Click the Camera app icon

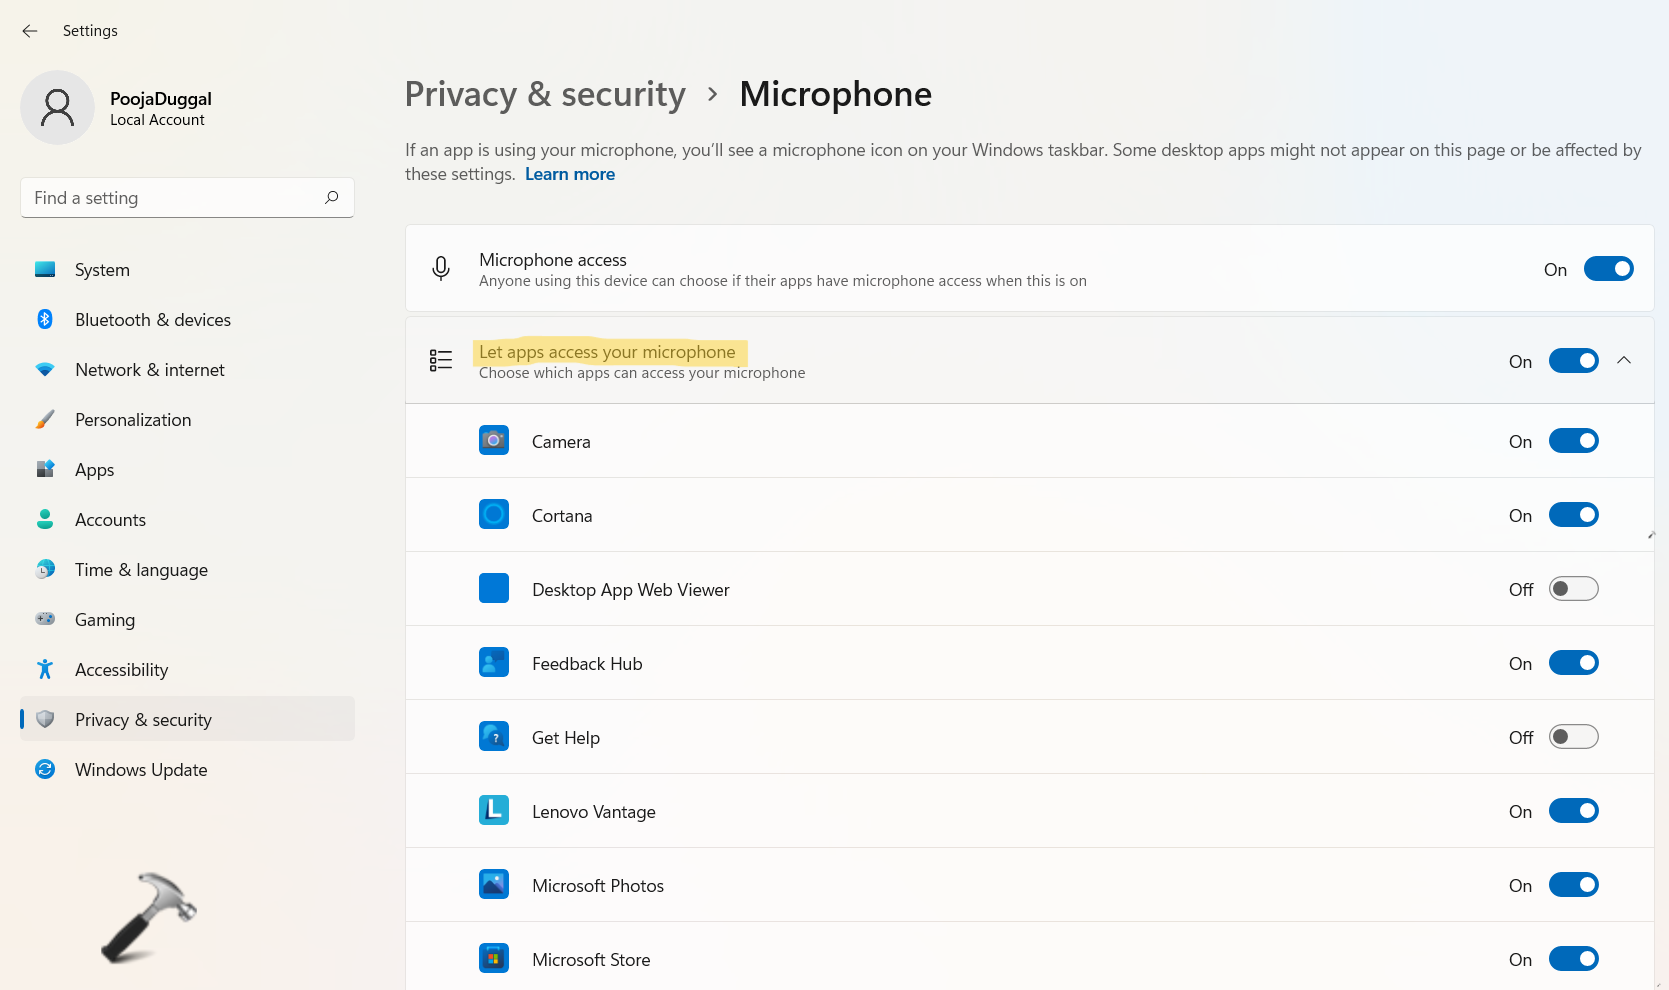[494, 441]
